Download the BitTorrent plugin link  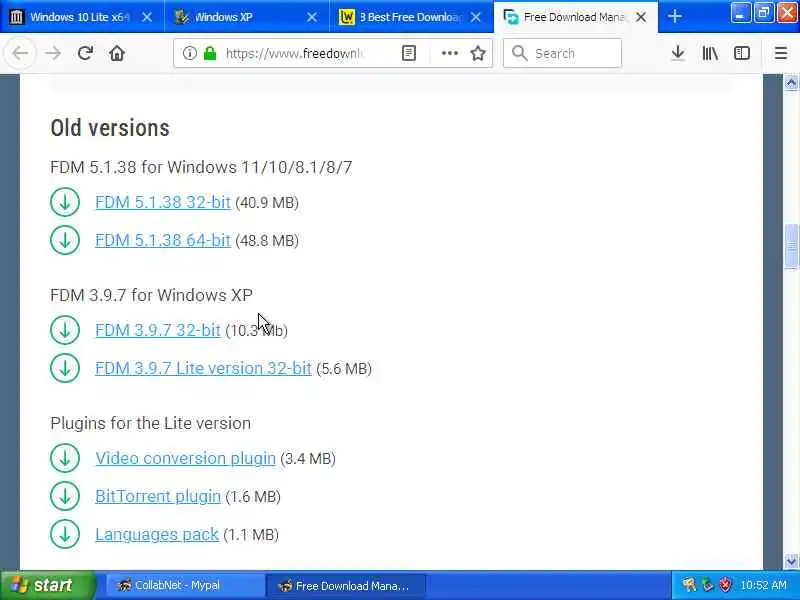coord(158,496)
